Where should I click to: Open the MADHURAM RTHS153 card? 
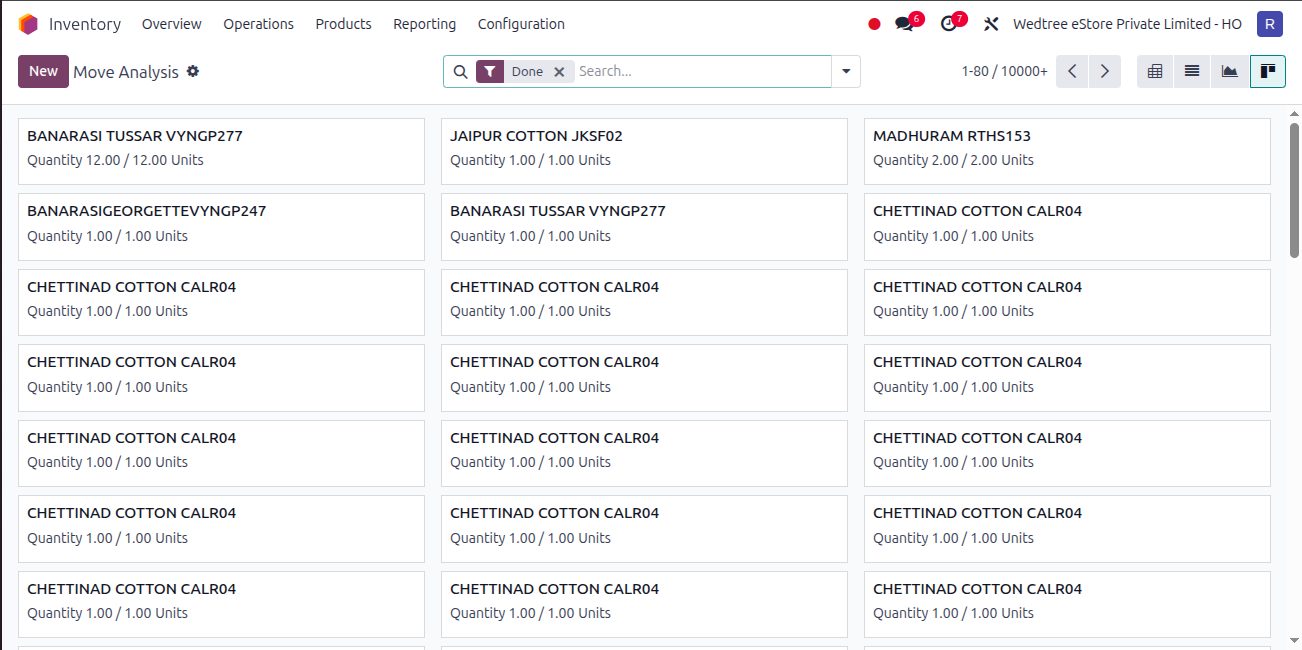[1067, 151]
